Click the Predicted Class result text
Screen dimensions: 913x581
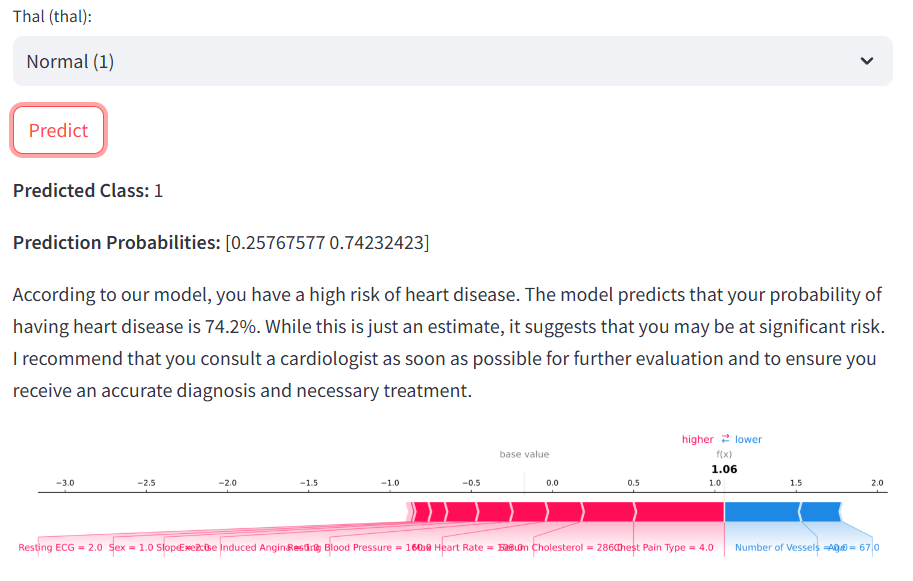[88, 190]
